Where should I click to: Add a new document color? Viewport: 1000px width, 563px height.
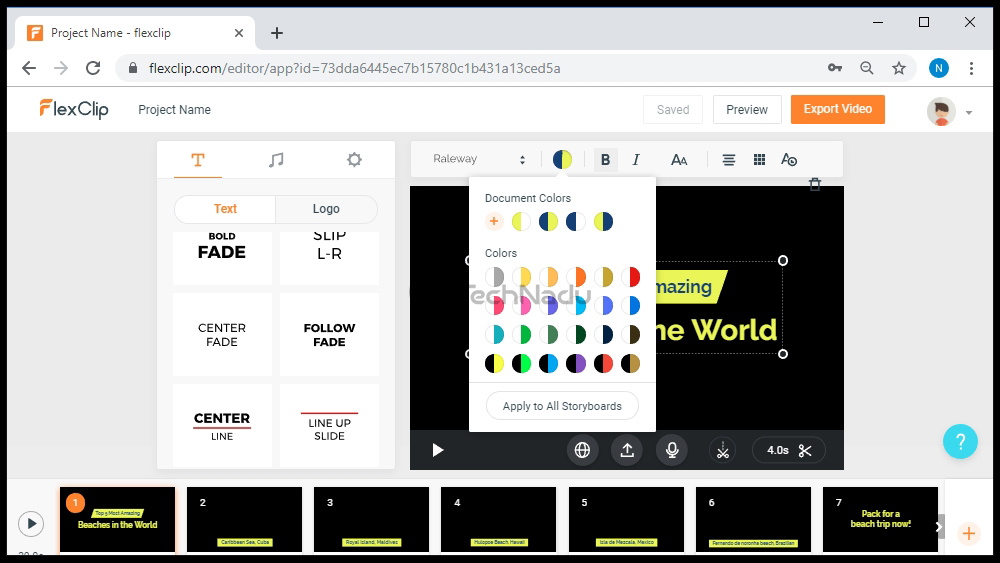click(x=494, y=221)
